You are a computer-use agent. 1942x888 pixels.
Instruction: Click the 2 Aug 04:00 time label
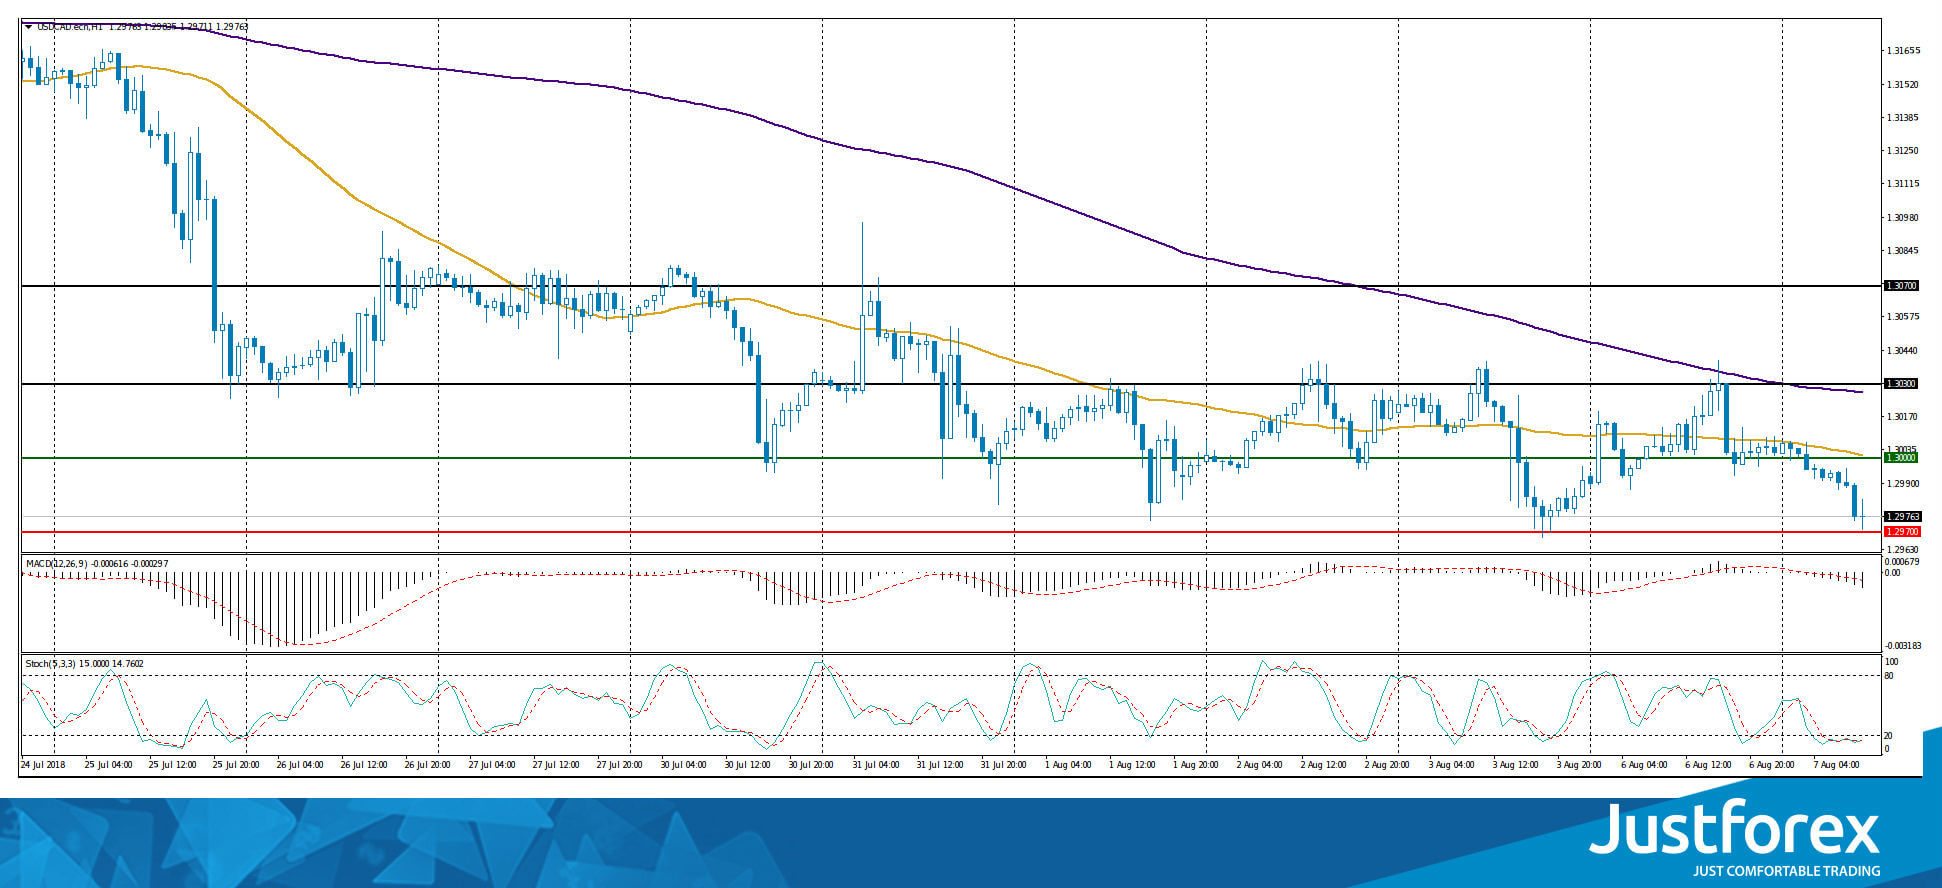(x=1260, y=765)
